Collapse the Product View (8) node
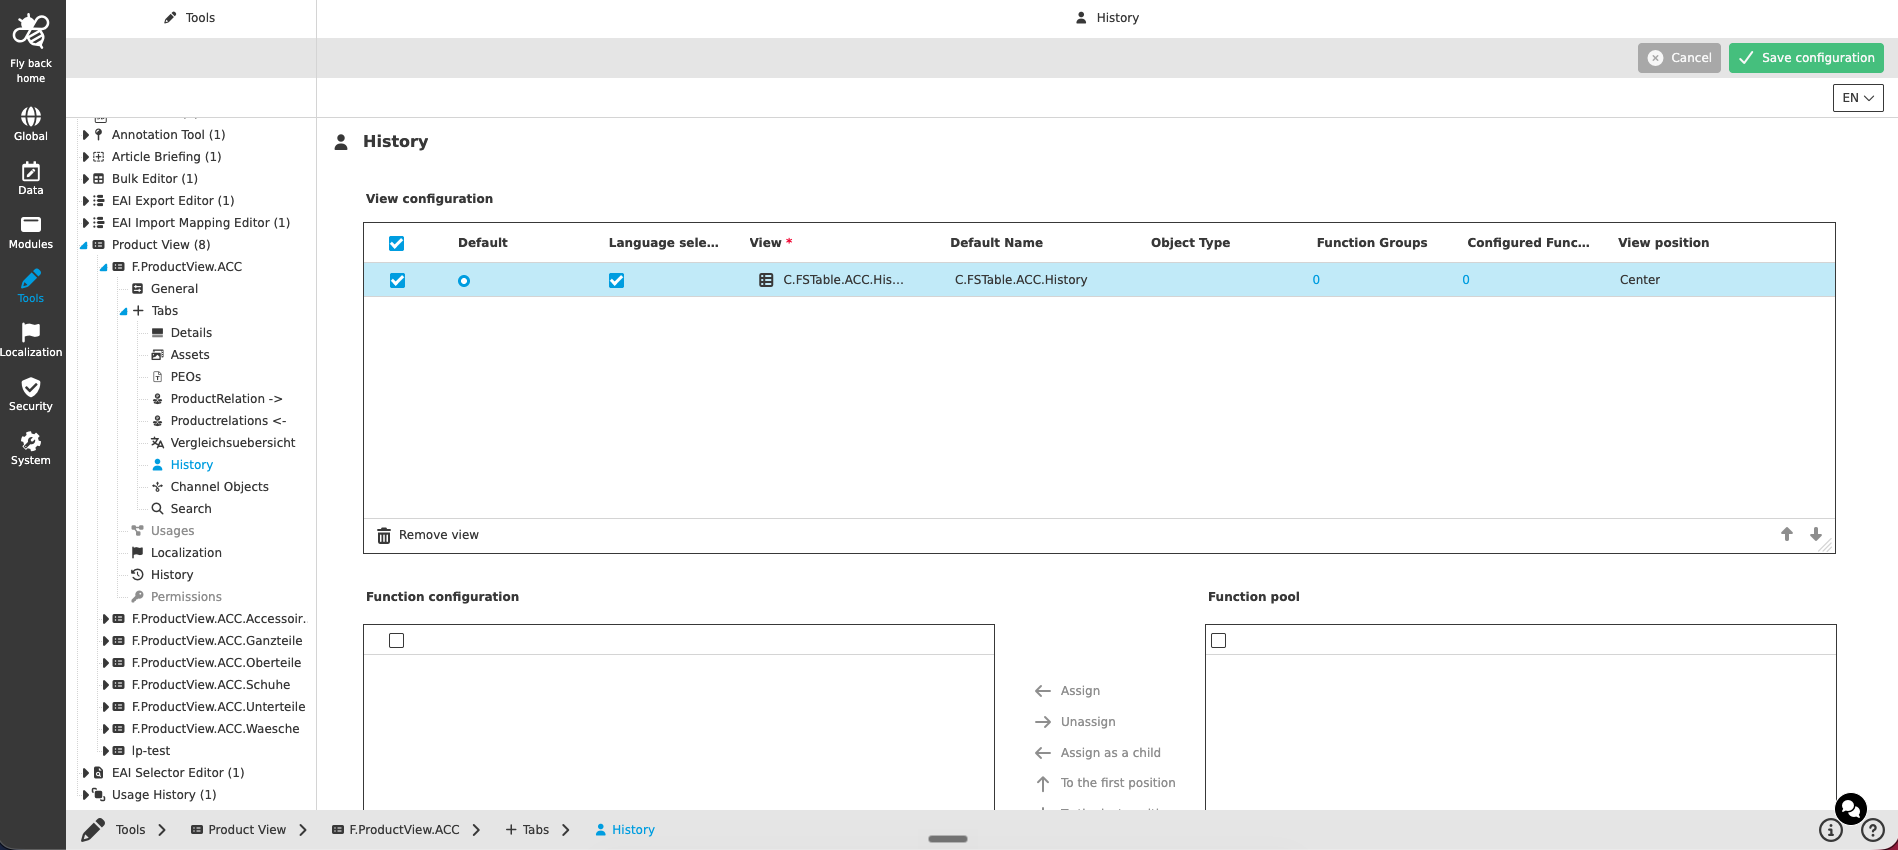Image resolution: width=1898 pixels, height=850 pixels. [85, 245]
